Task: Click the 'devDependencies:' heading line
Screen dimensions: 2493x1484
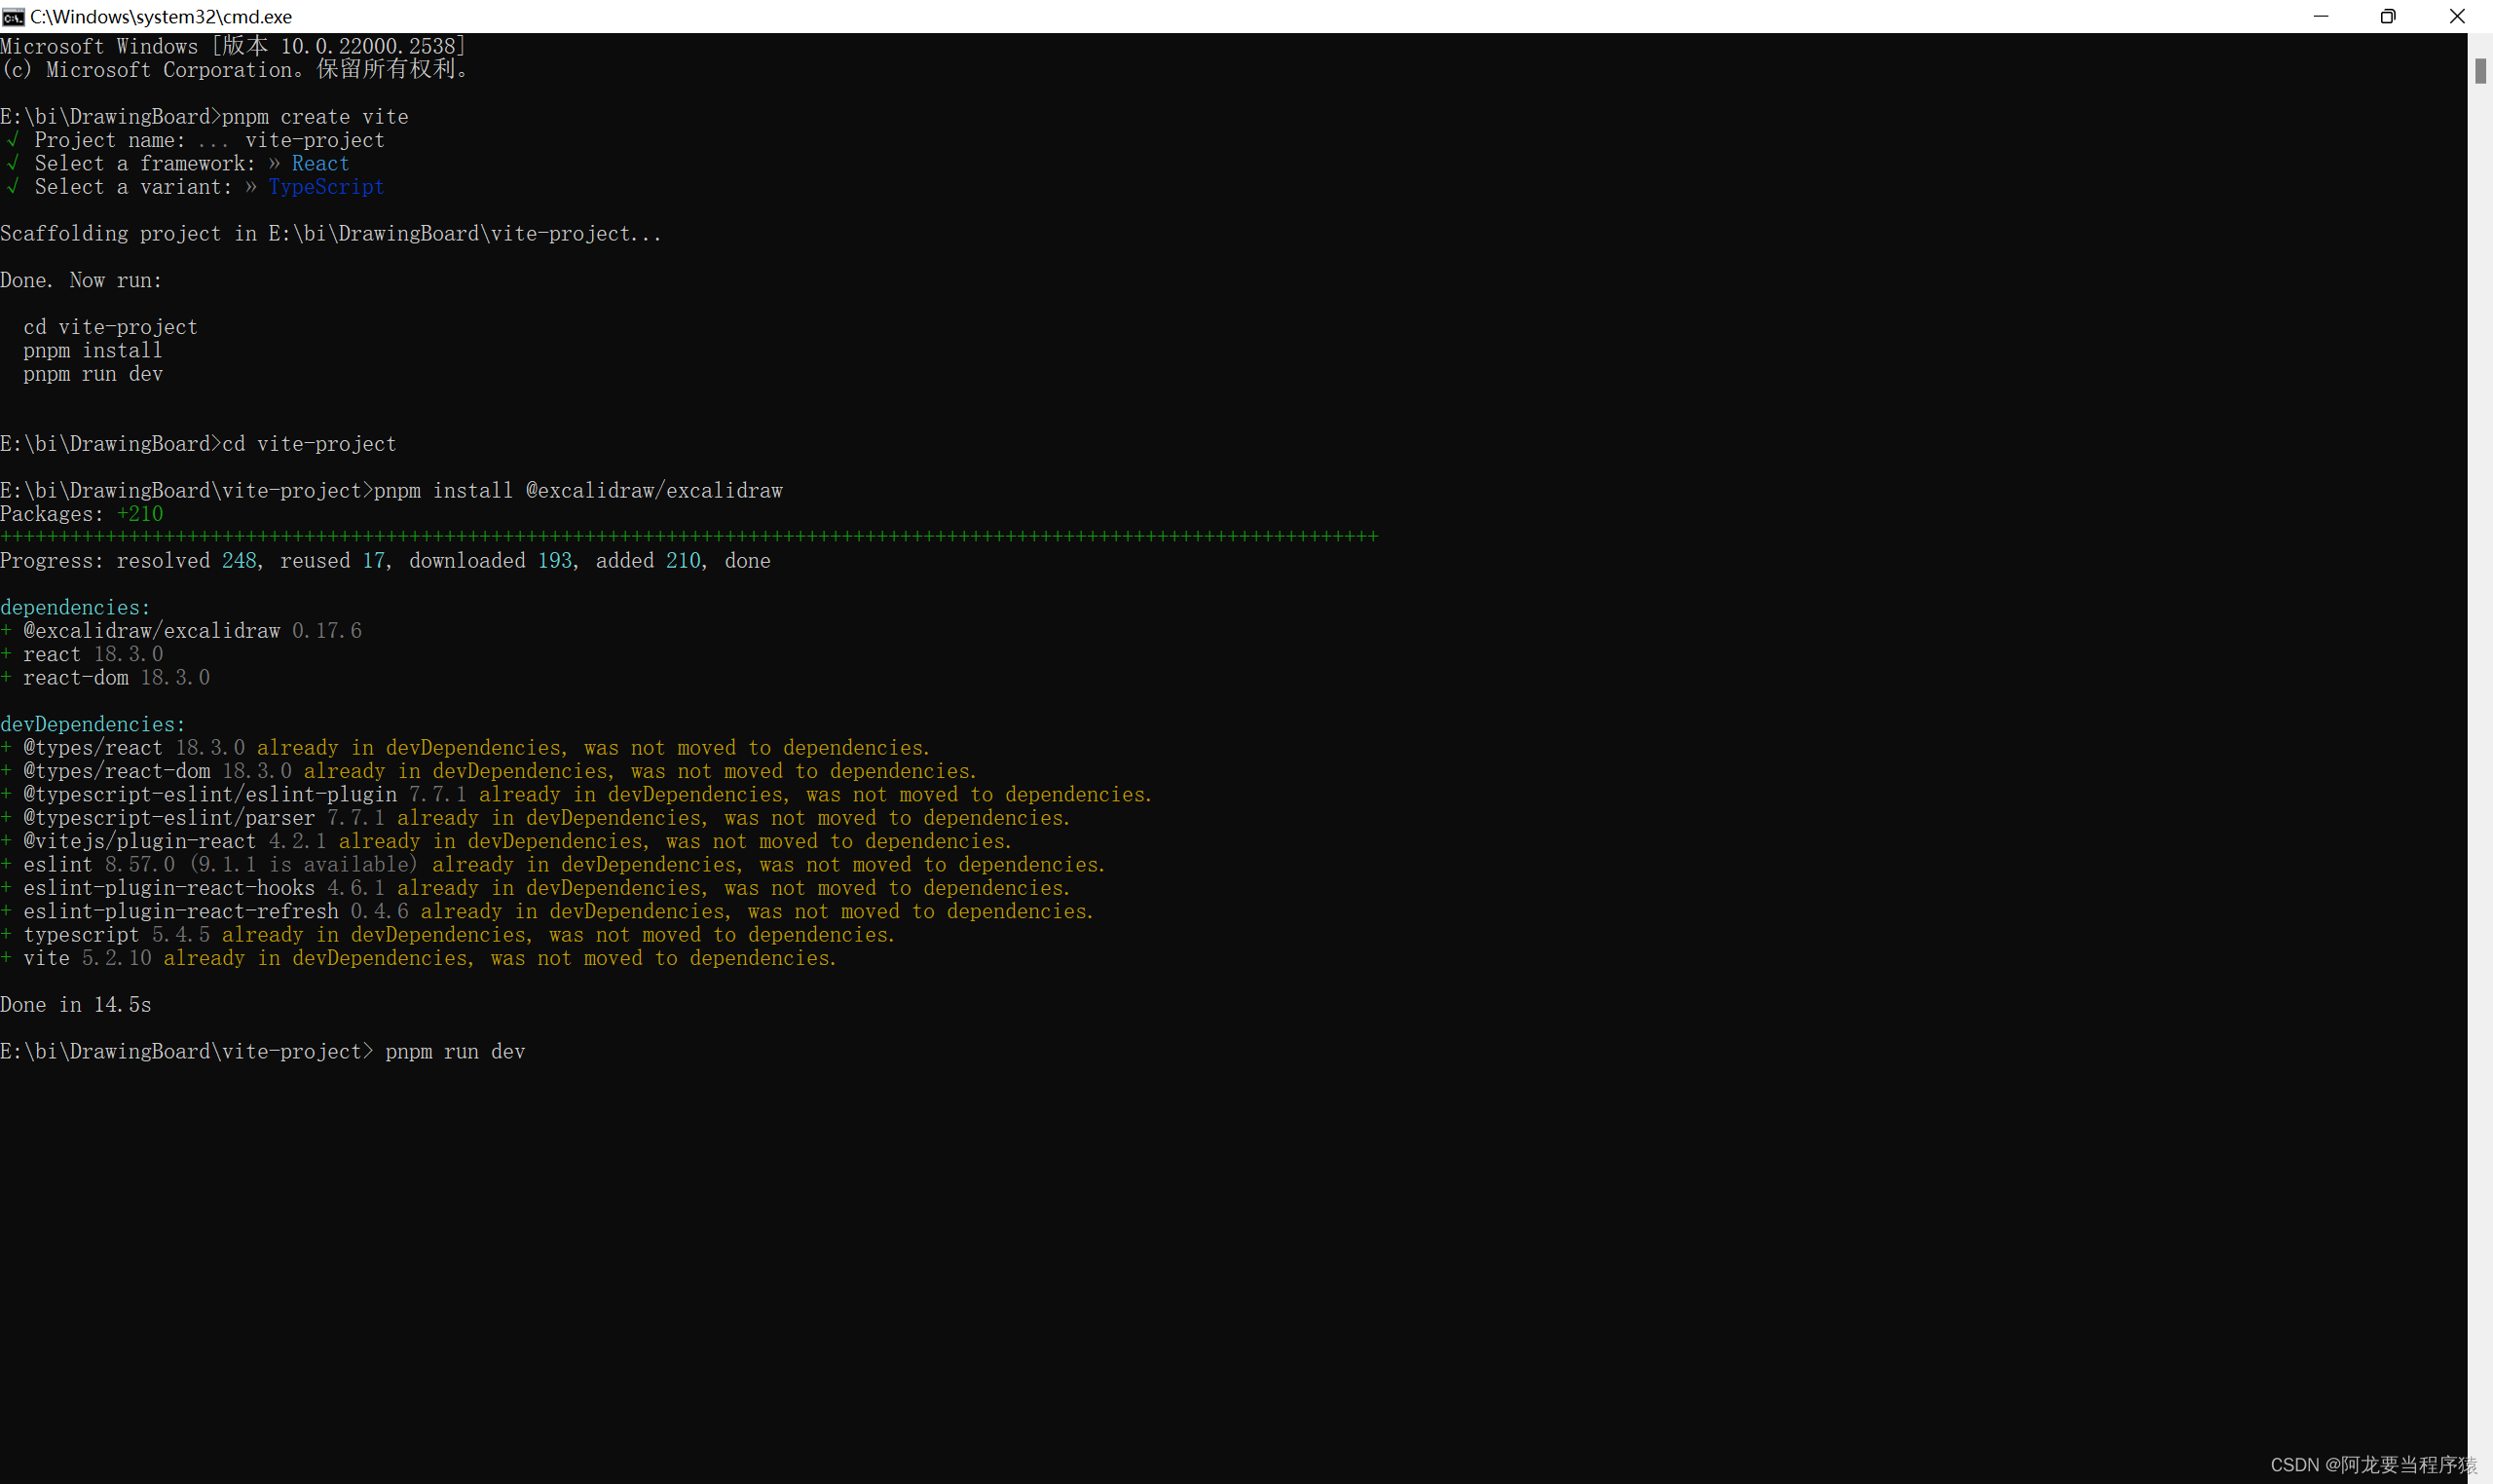Action: pos(93,724)
